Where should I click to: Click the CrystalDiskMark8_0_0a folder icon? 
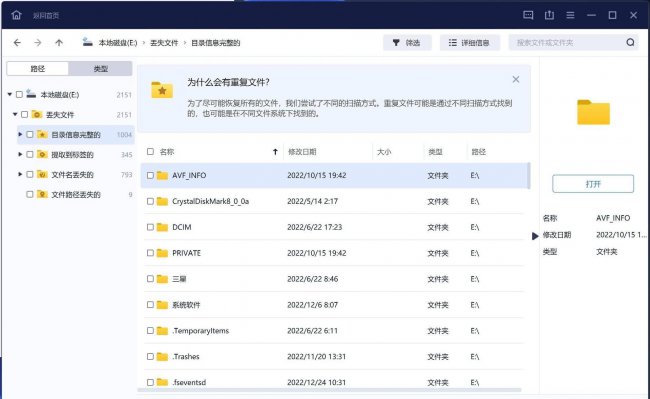[x=162, y=201]
